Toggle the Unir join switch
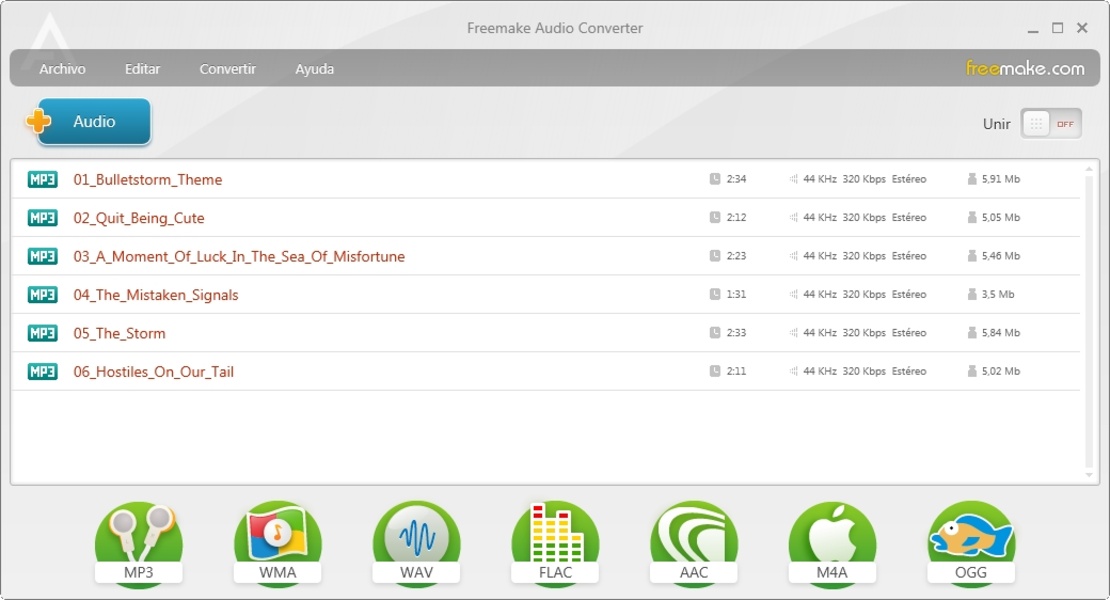 (1051, 124)
